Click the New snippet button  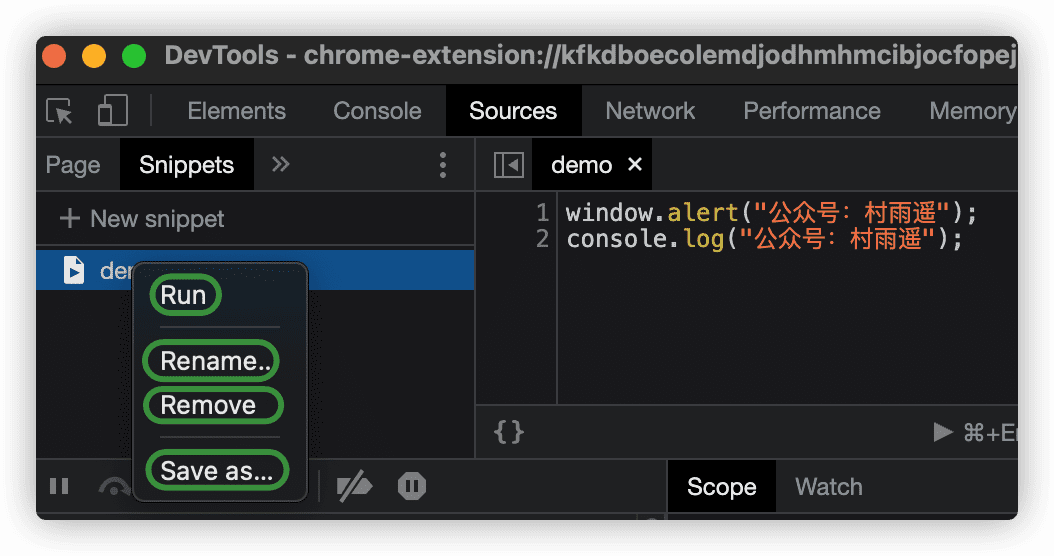pos(143,219)
